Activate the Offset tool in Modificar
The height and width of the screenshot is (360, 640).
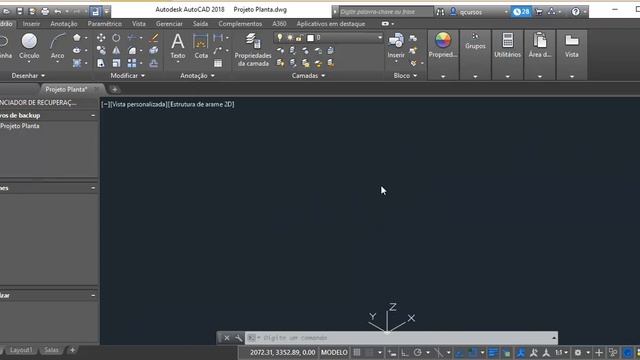coord(154,63)
